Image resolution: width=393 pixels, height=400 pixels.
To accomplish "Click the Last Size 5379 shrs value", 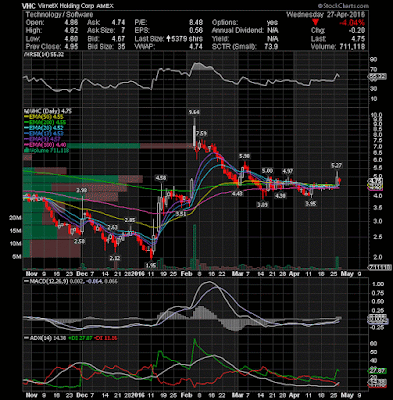I will pyautogui.click(x=187, y=39).
